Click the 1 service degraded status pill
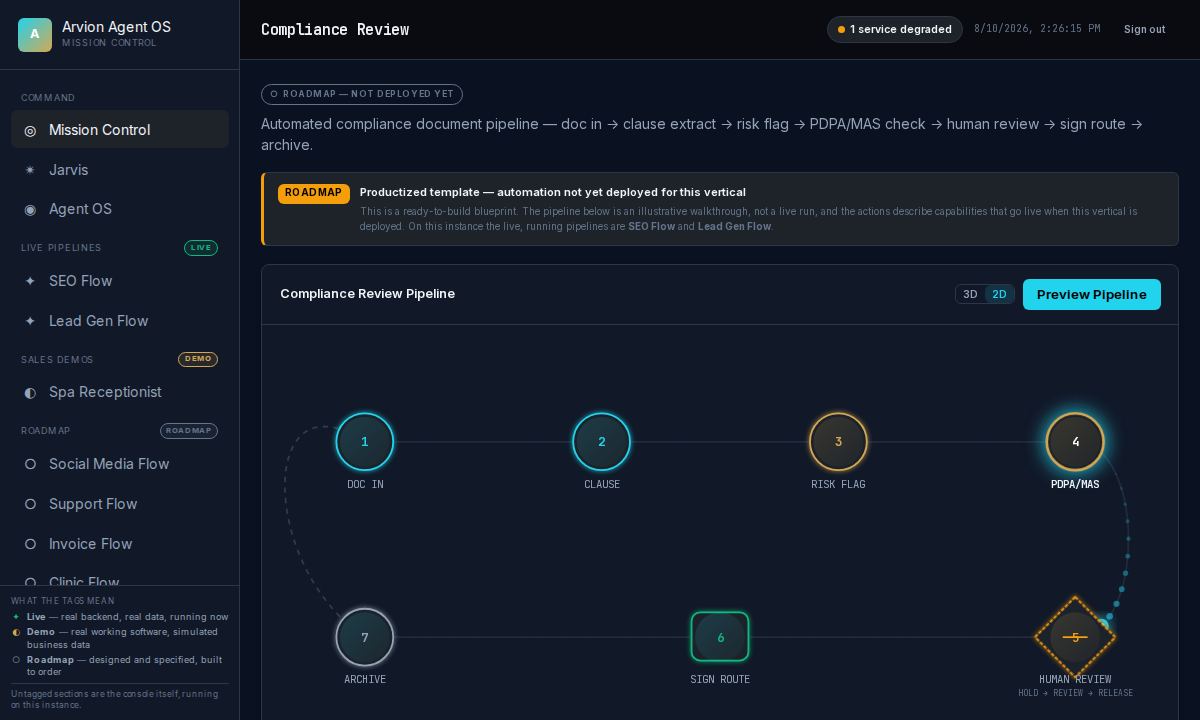Viewport: 1200px width, 720px height. click(895, 29)
